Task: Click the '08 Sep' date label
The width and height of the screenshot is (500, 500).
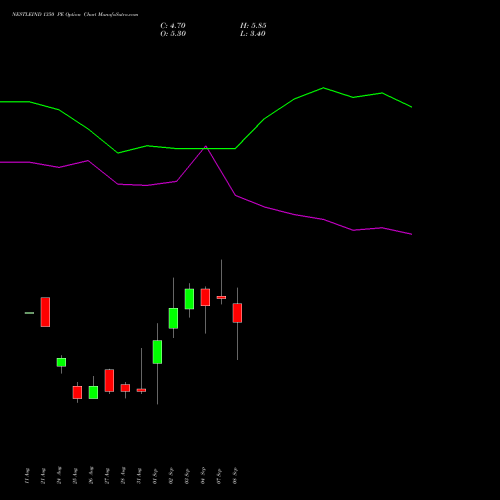Action: [235, 476]
